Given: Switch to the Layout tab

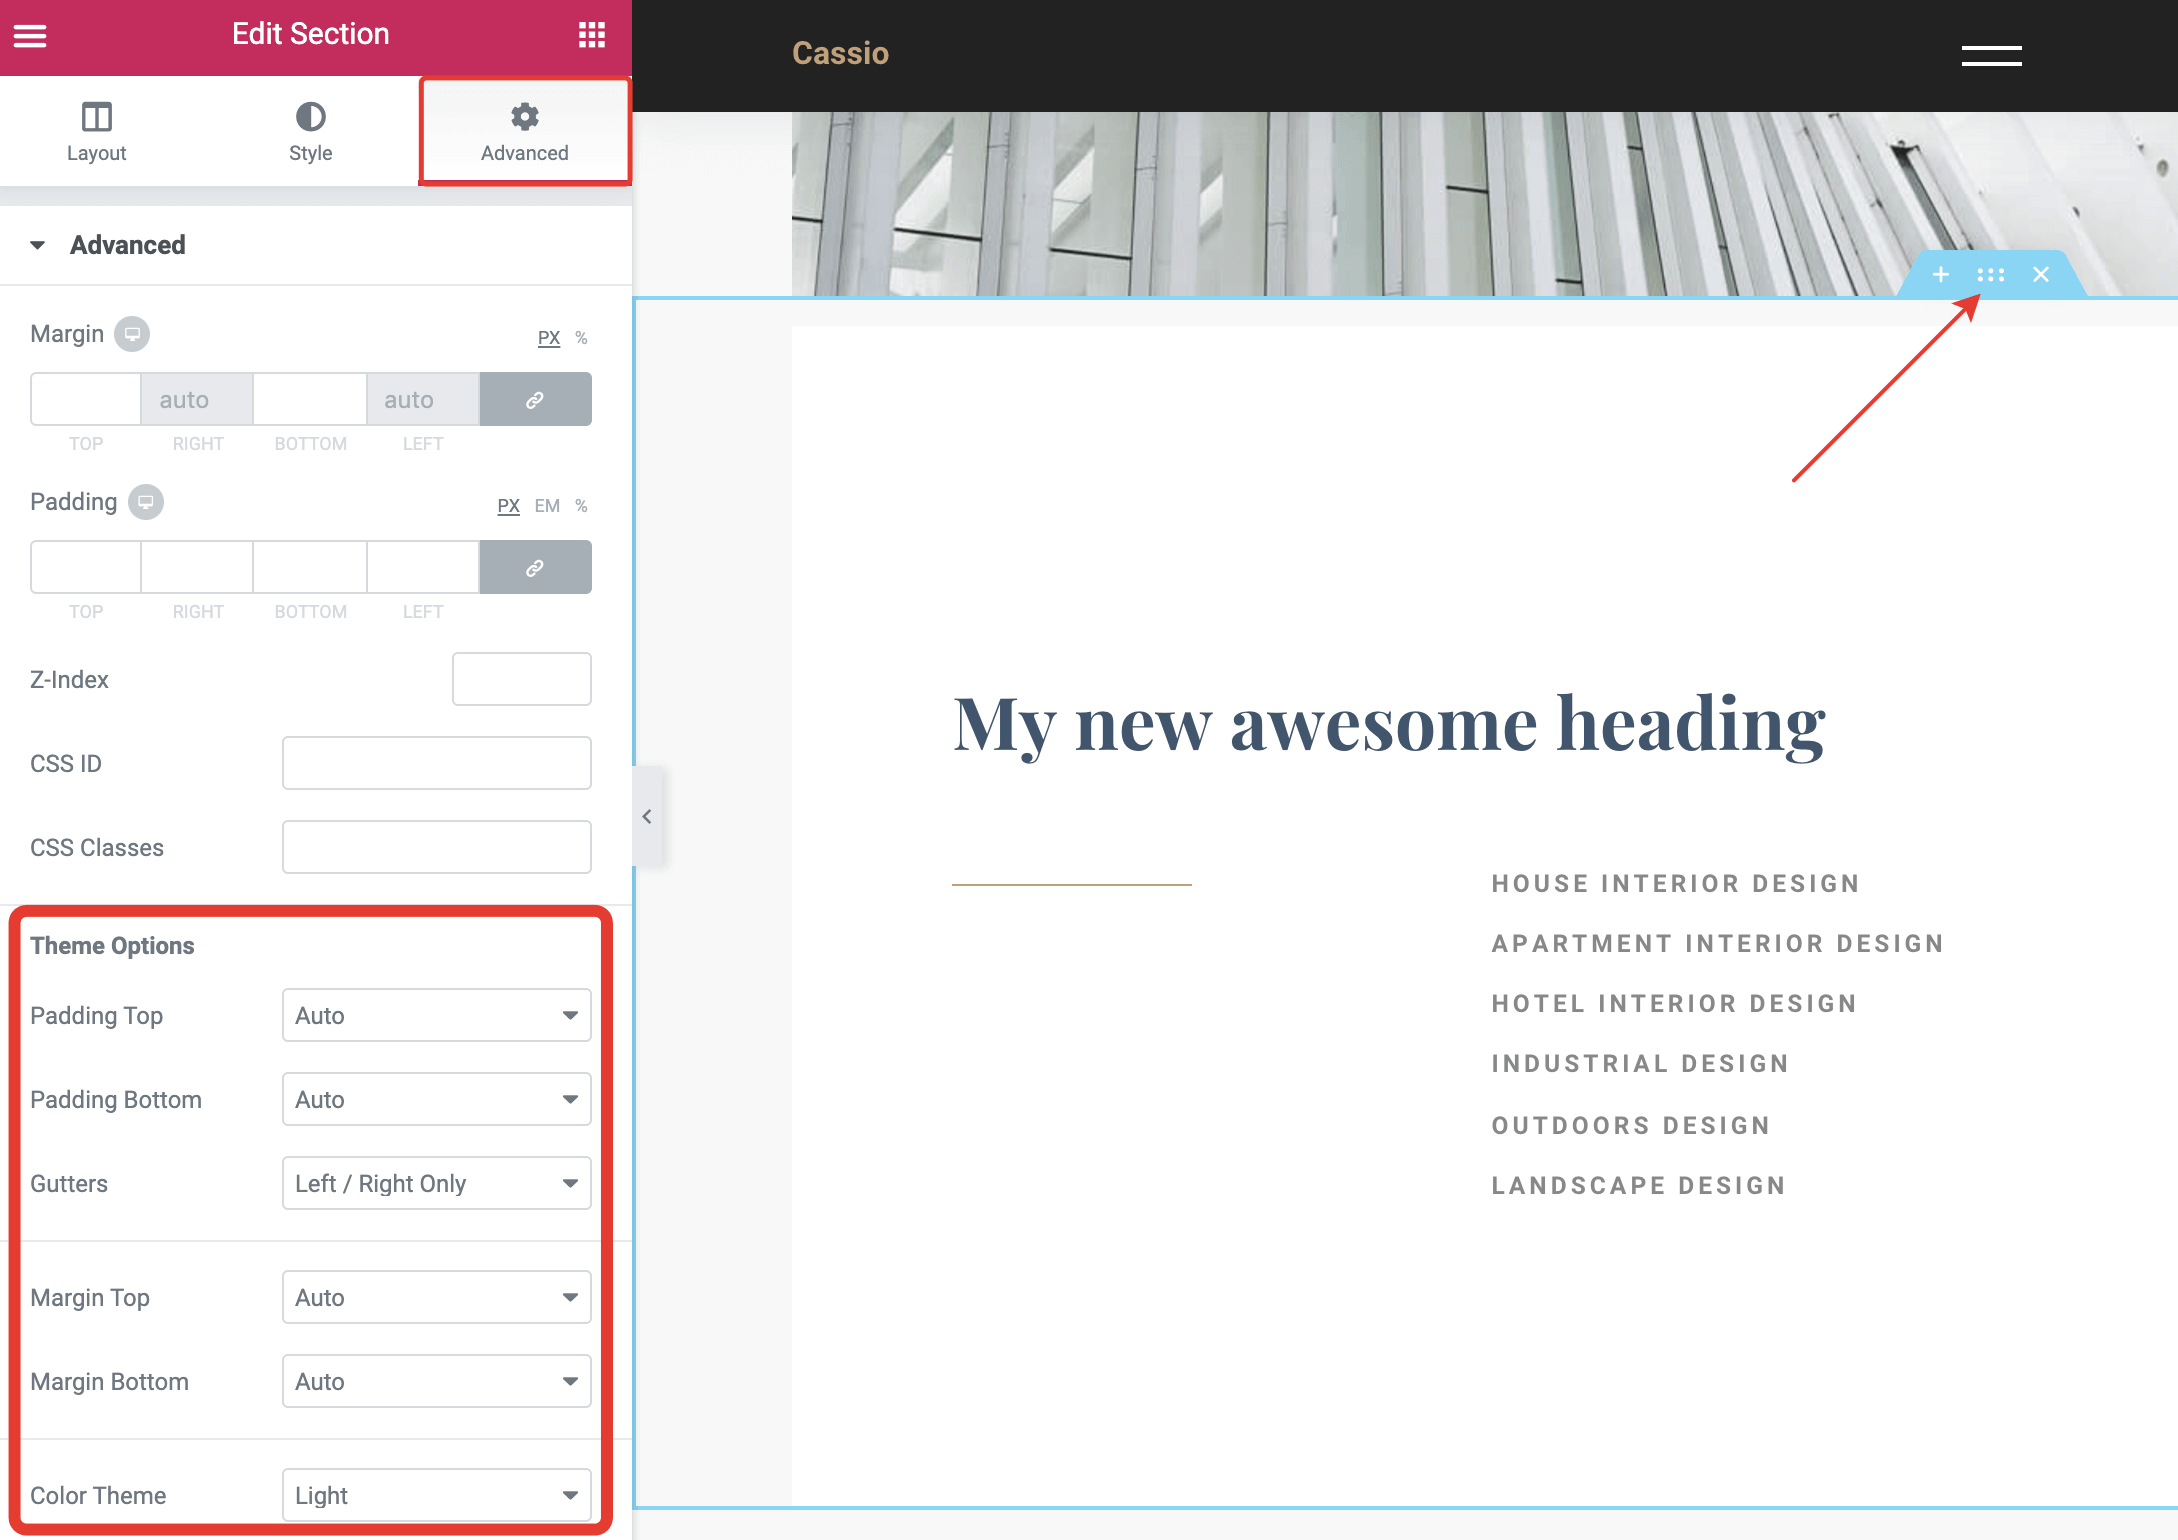Looking at the screenshot, I should [x=97, y=131].
